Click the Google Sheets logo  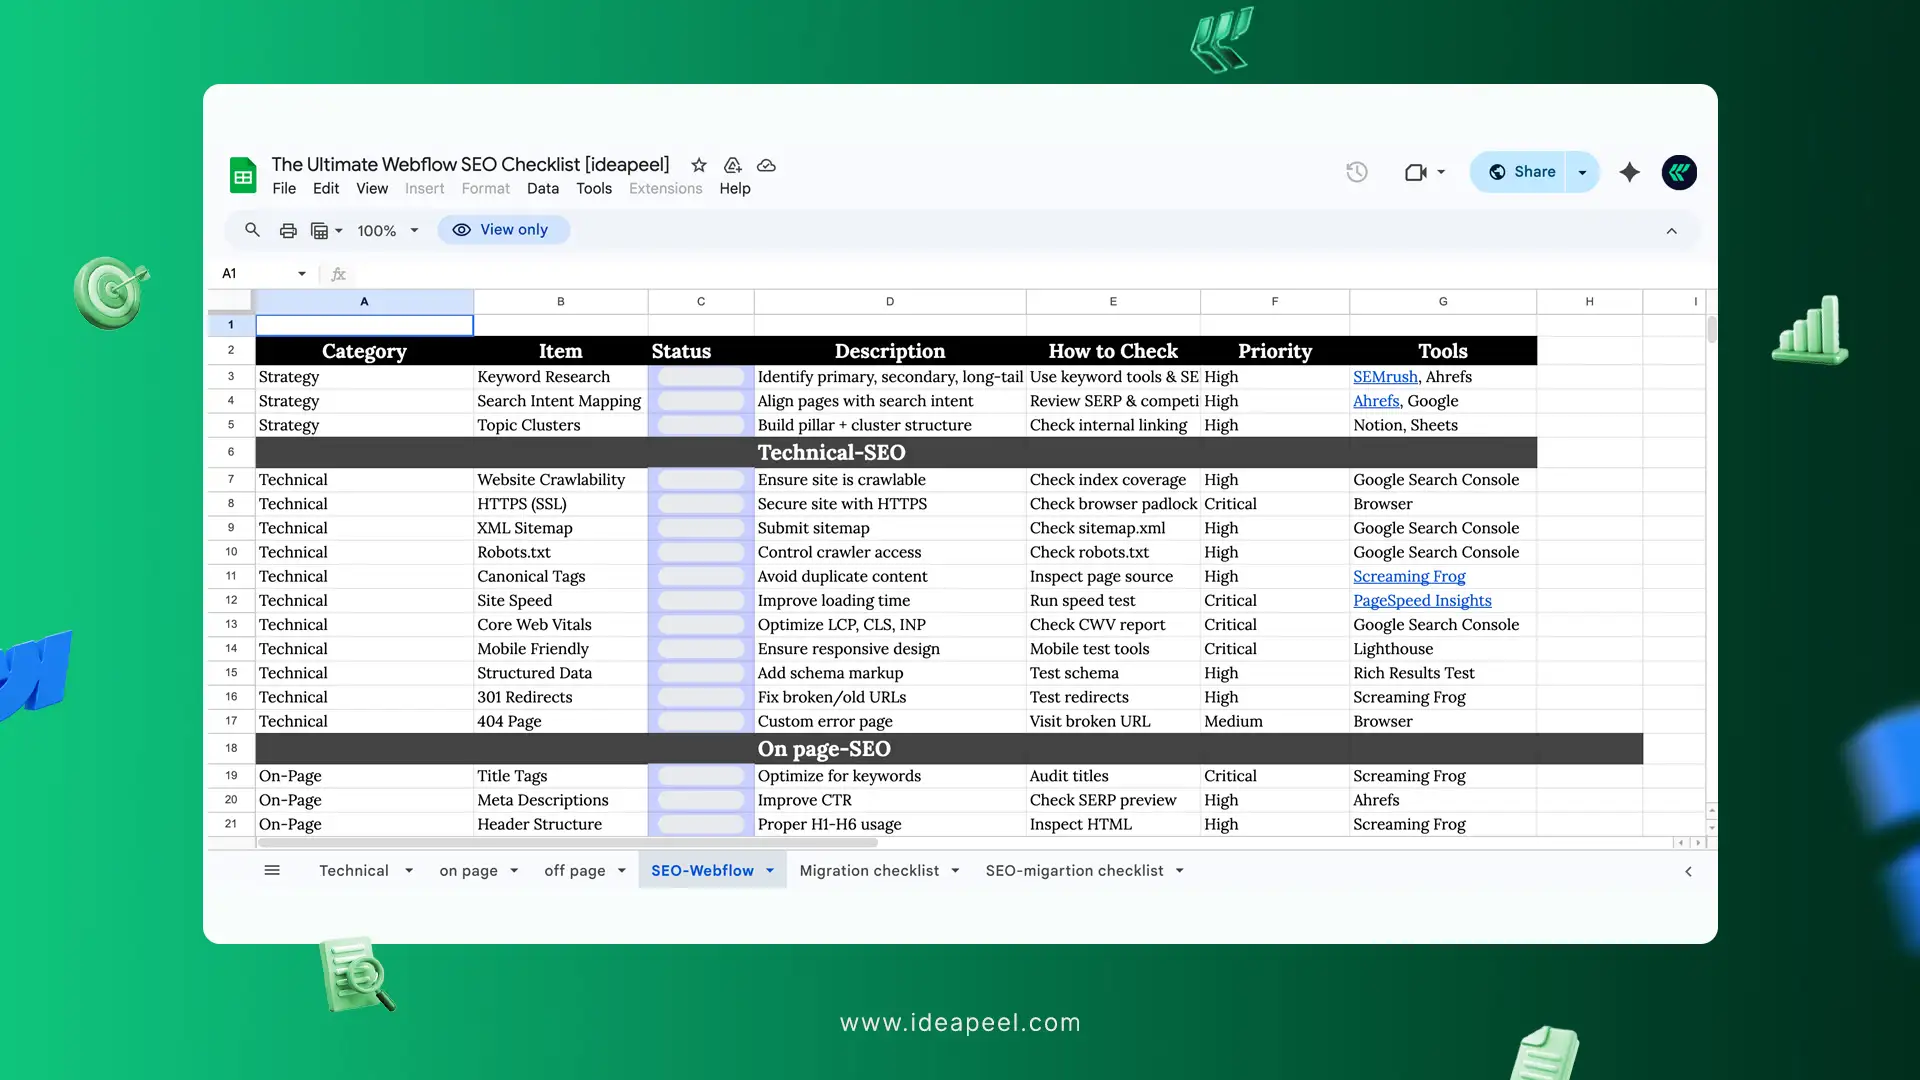pos(243,175)
